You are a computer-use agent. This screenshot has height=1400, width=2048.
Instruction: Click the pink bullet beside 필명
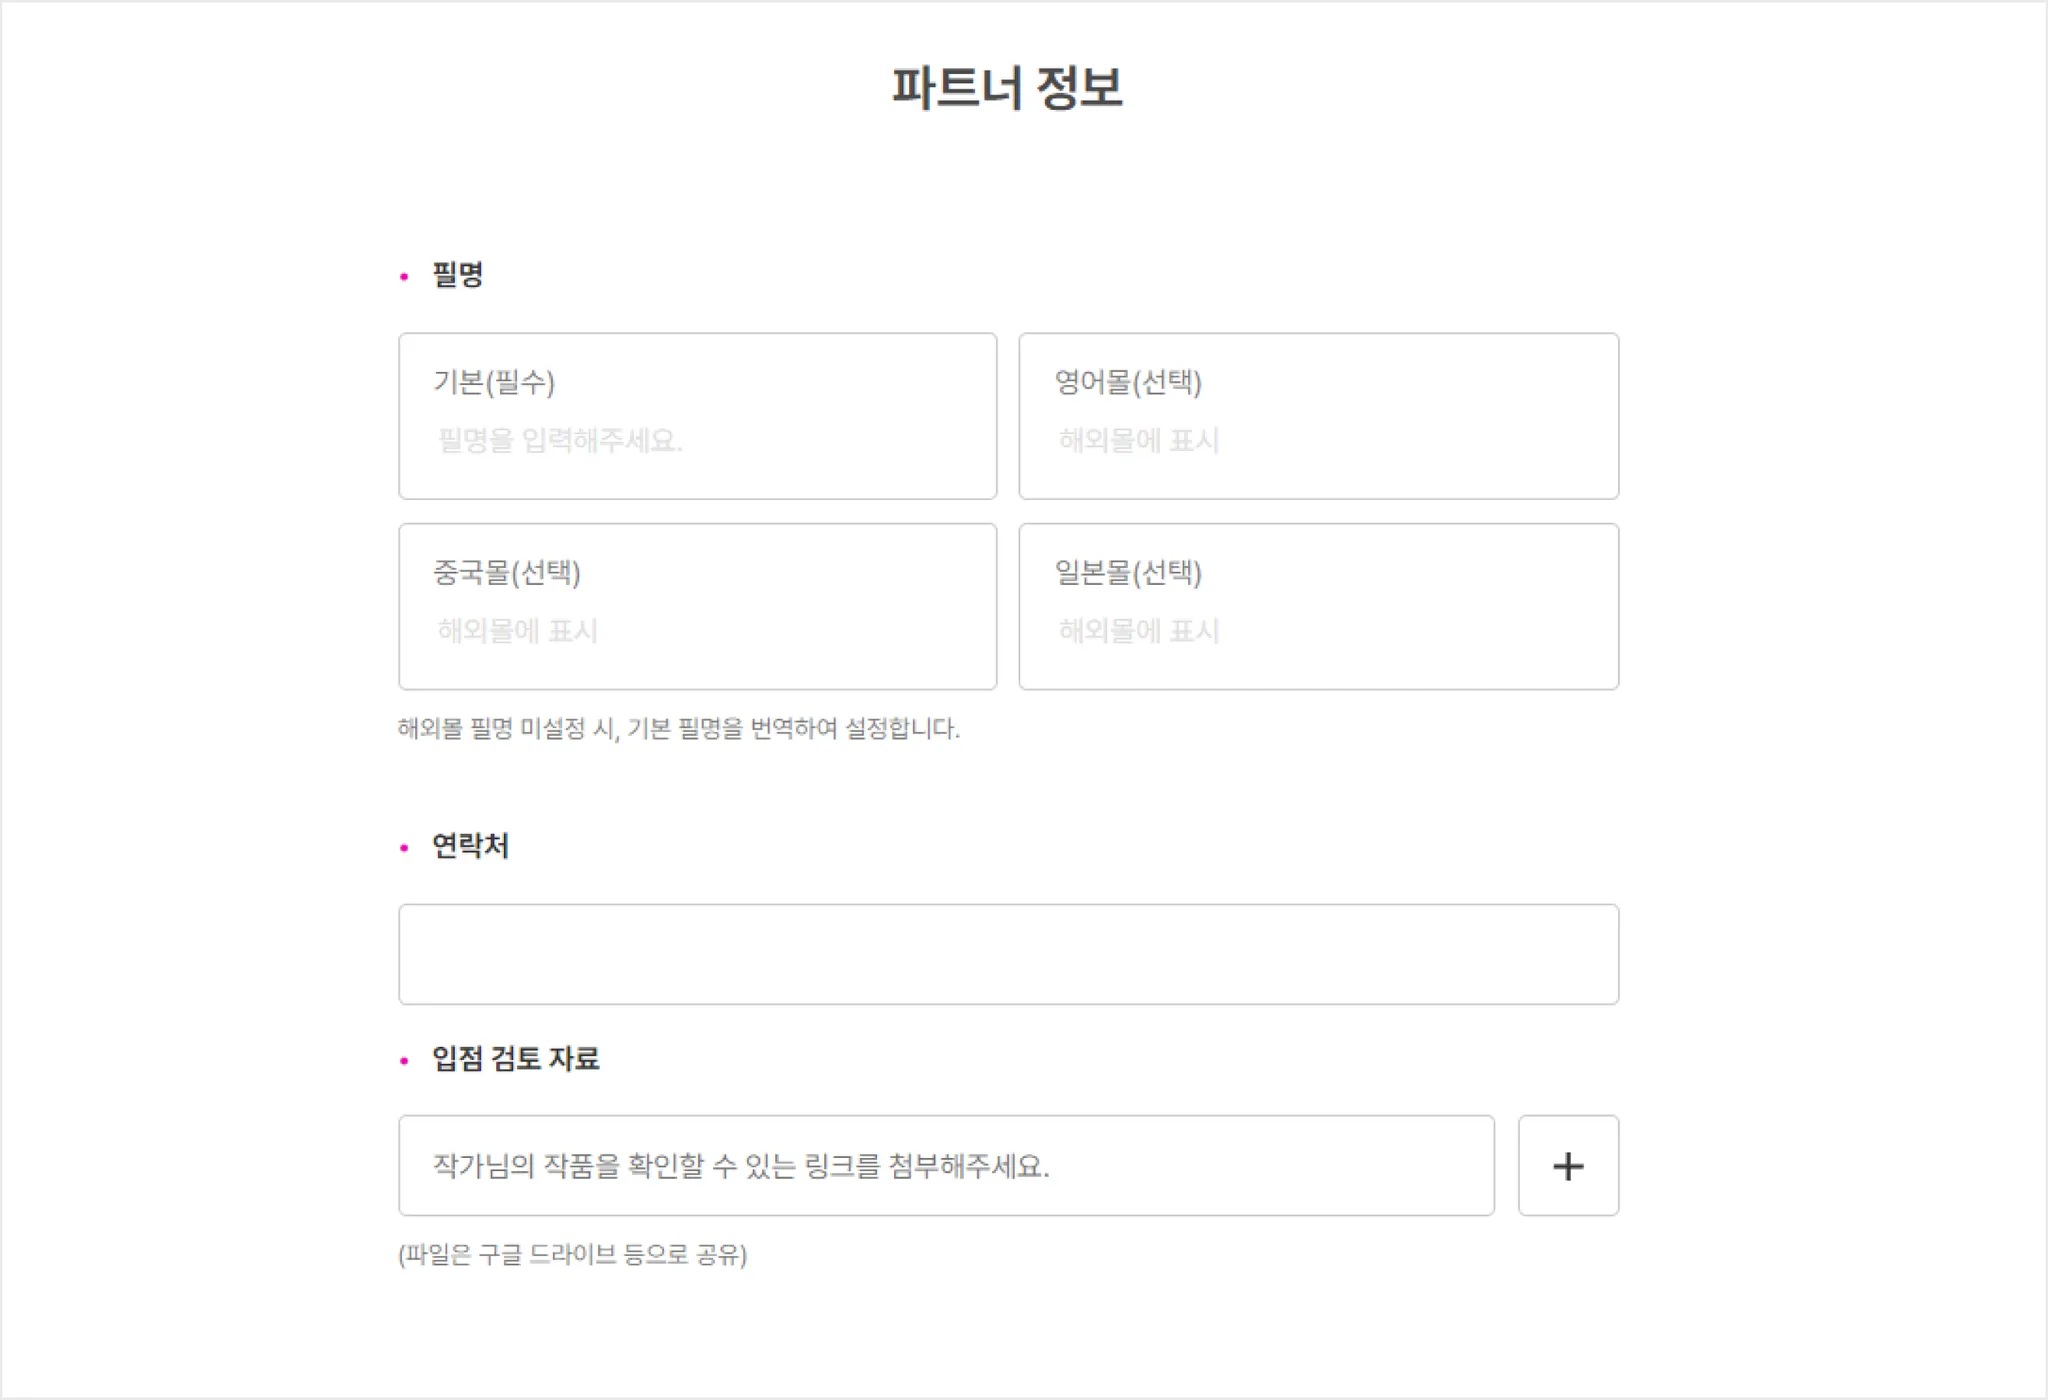point(404,276)
